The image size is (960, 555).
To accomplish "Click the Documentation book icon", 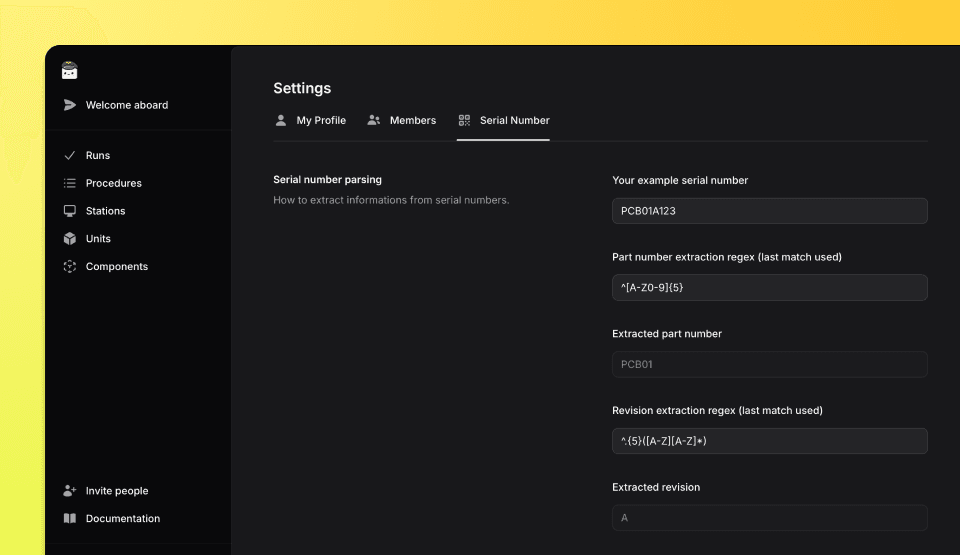I will [x=70, y=518].
